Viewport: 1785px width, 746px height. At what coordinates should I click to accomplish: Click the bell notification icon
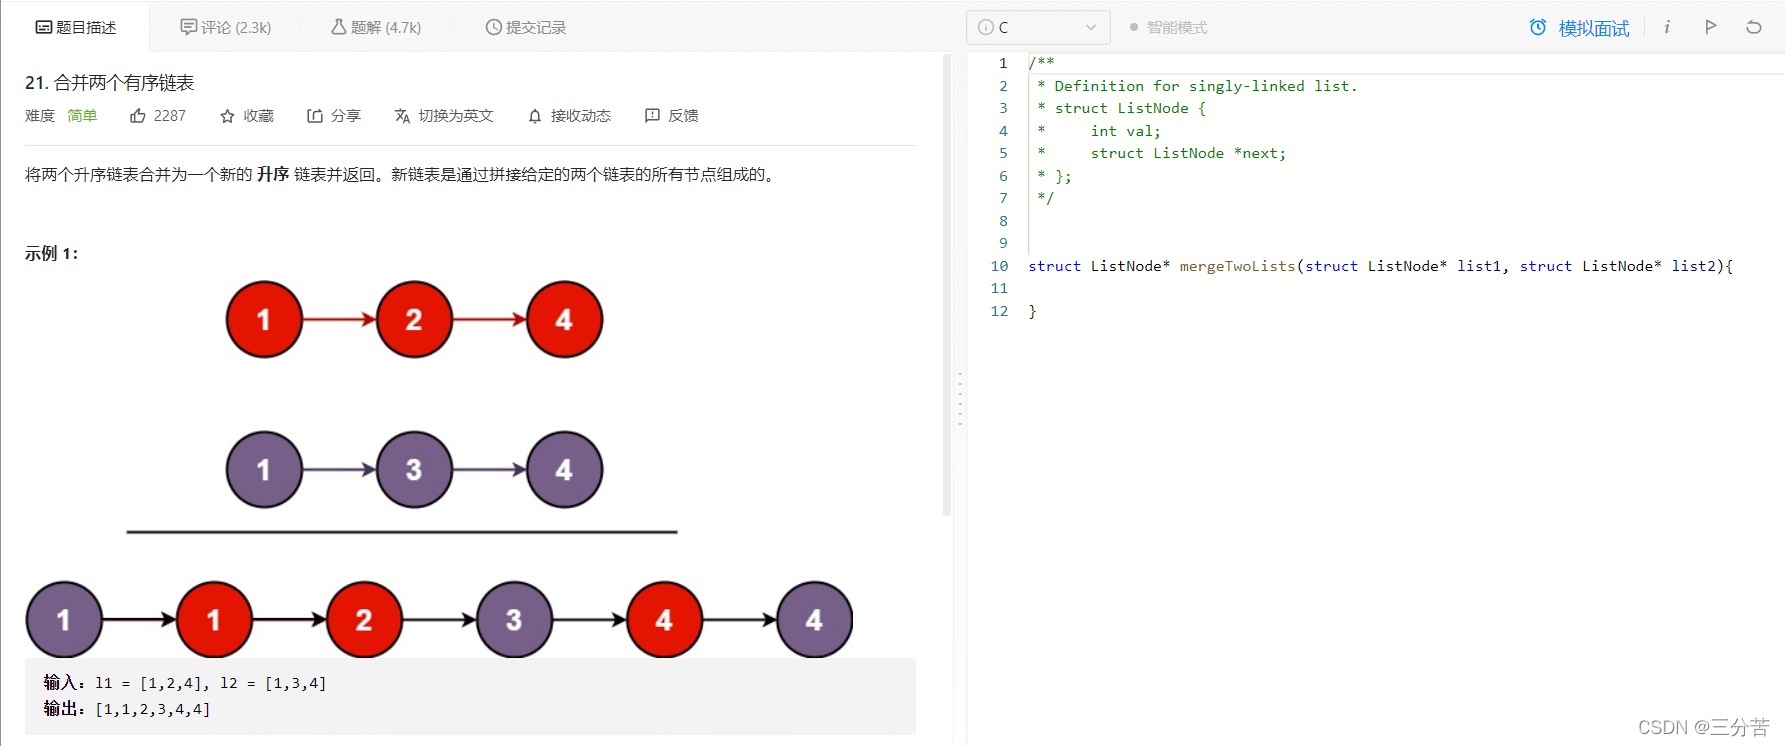(535, 116)
